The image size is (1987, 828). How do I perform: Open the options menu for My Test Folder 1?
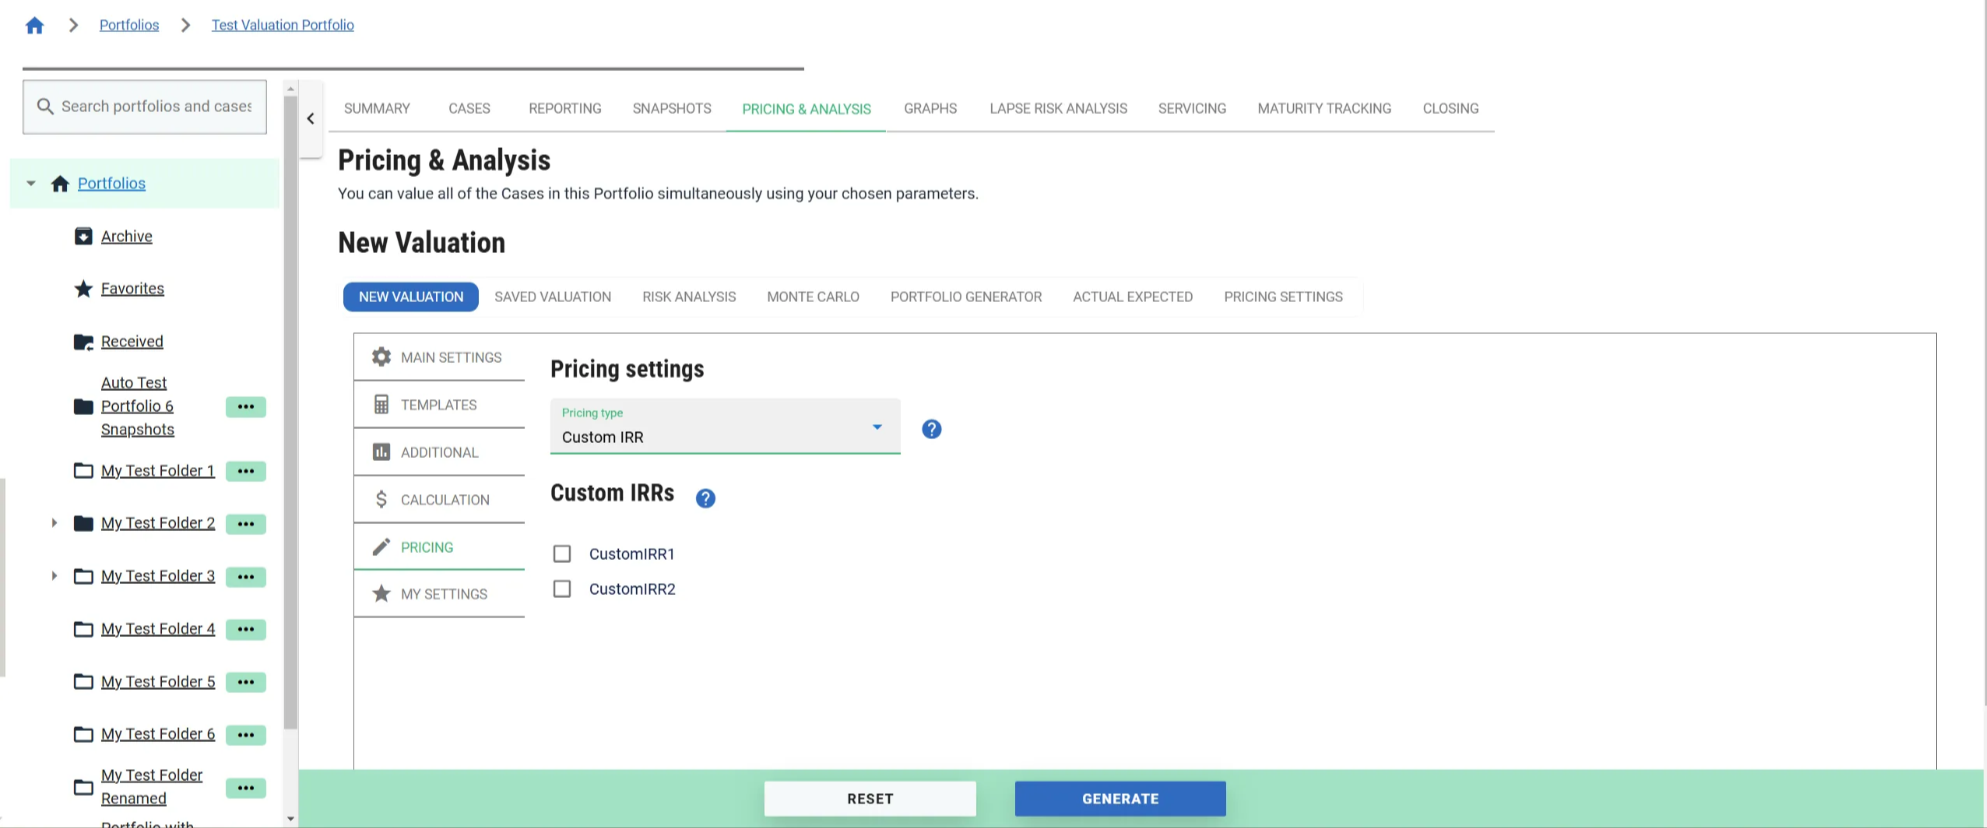(245, 471)
